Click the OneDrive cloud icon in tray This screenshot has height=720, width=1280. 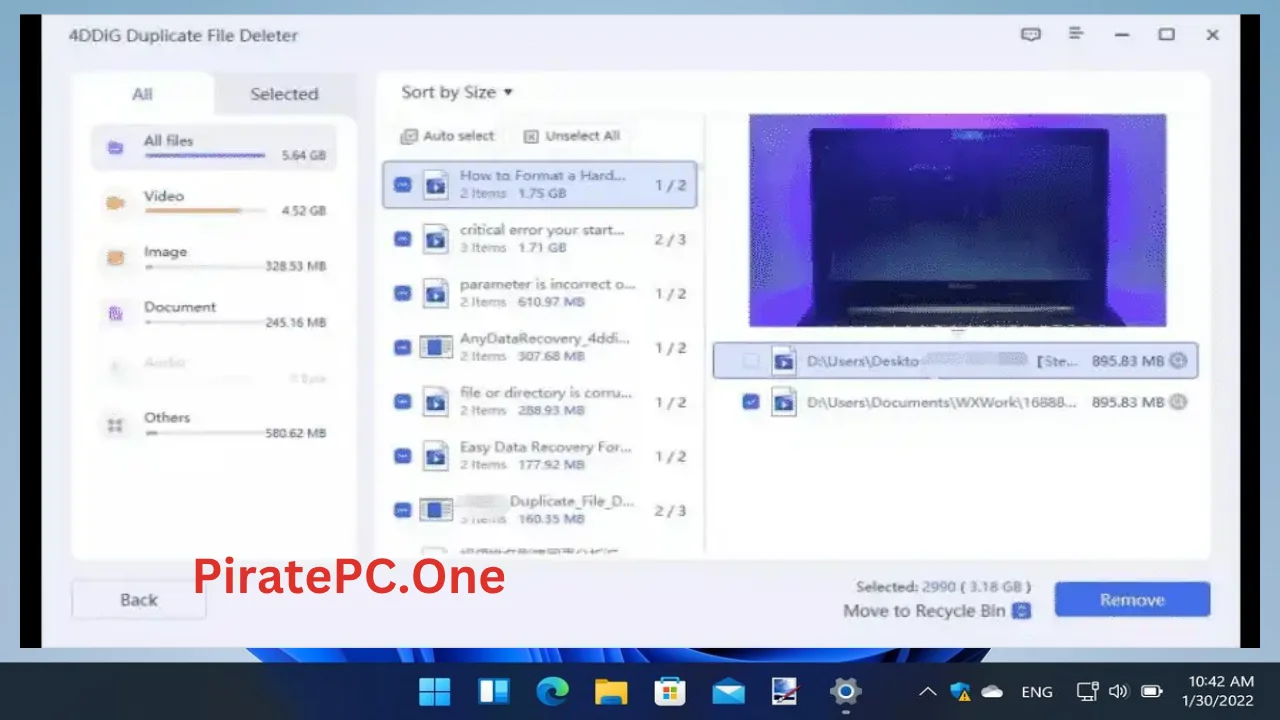[x=992, y=691]
